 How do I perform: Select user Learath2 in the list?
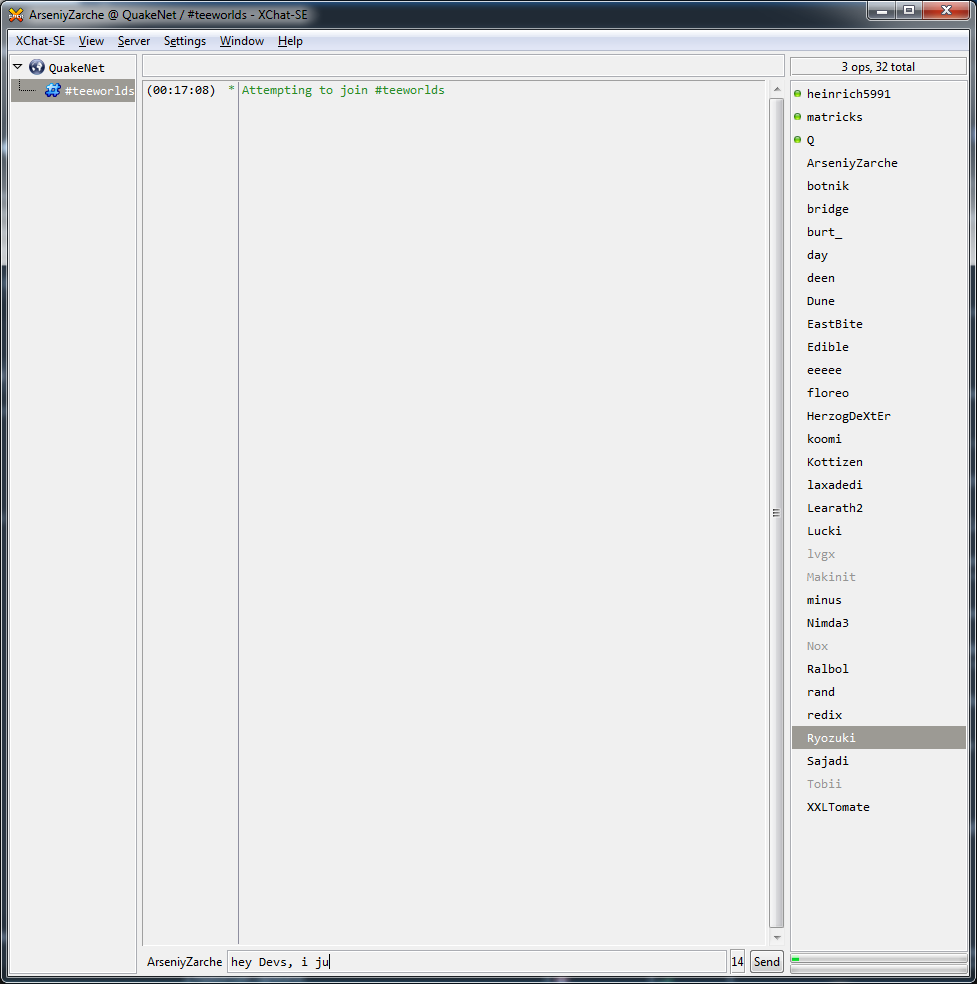click(x=878, y=508)
